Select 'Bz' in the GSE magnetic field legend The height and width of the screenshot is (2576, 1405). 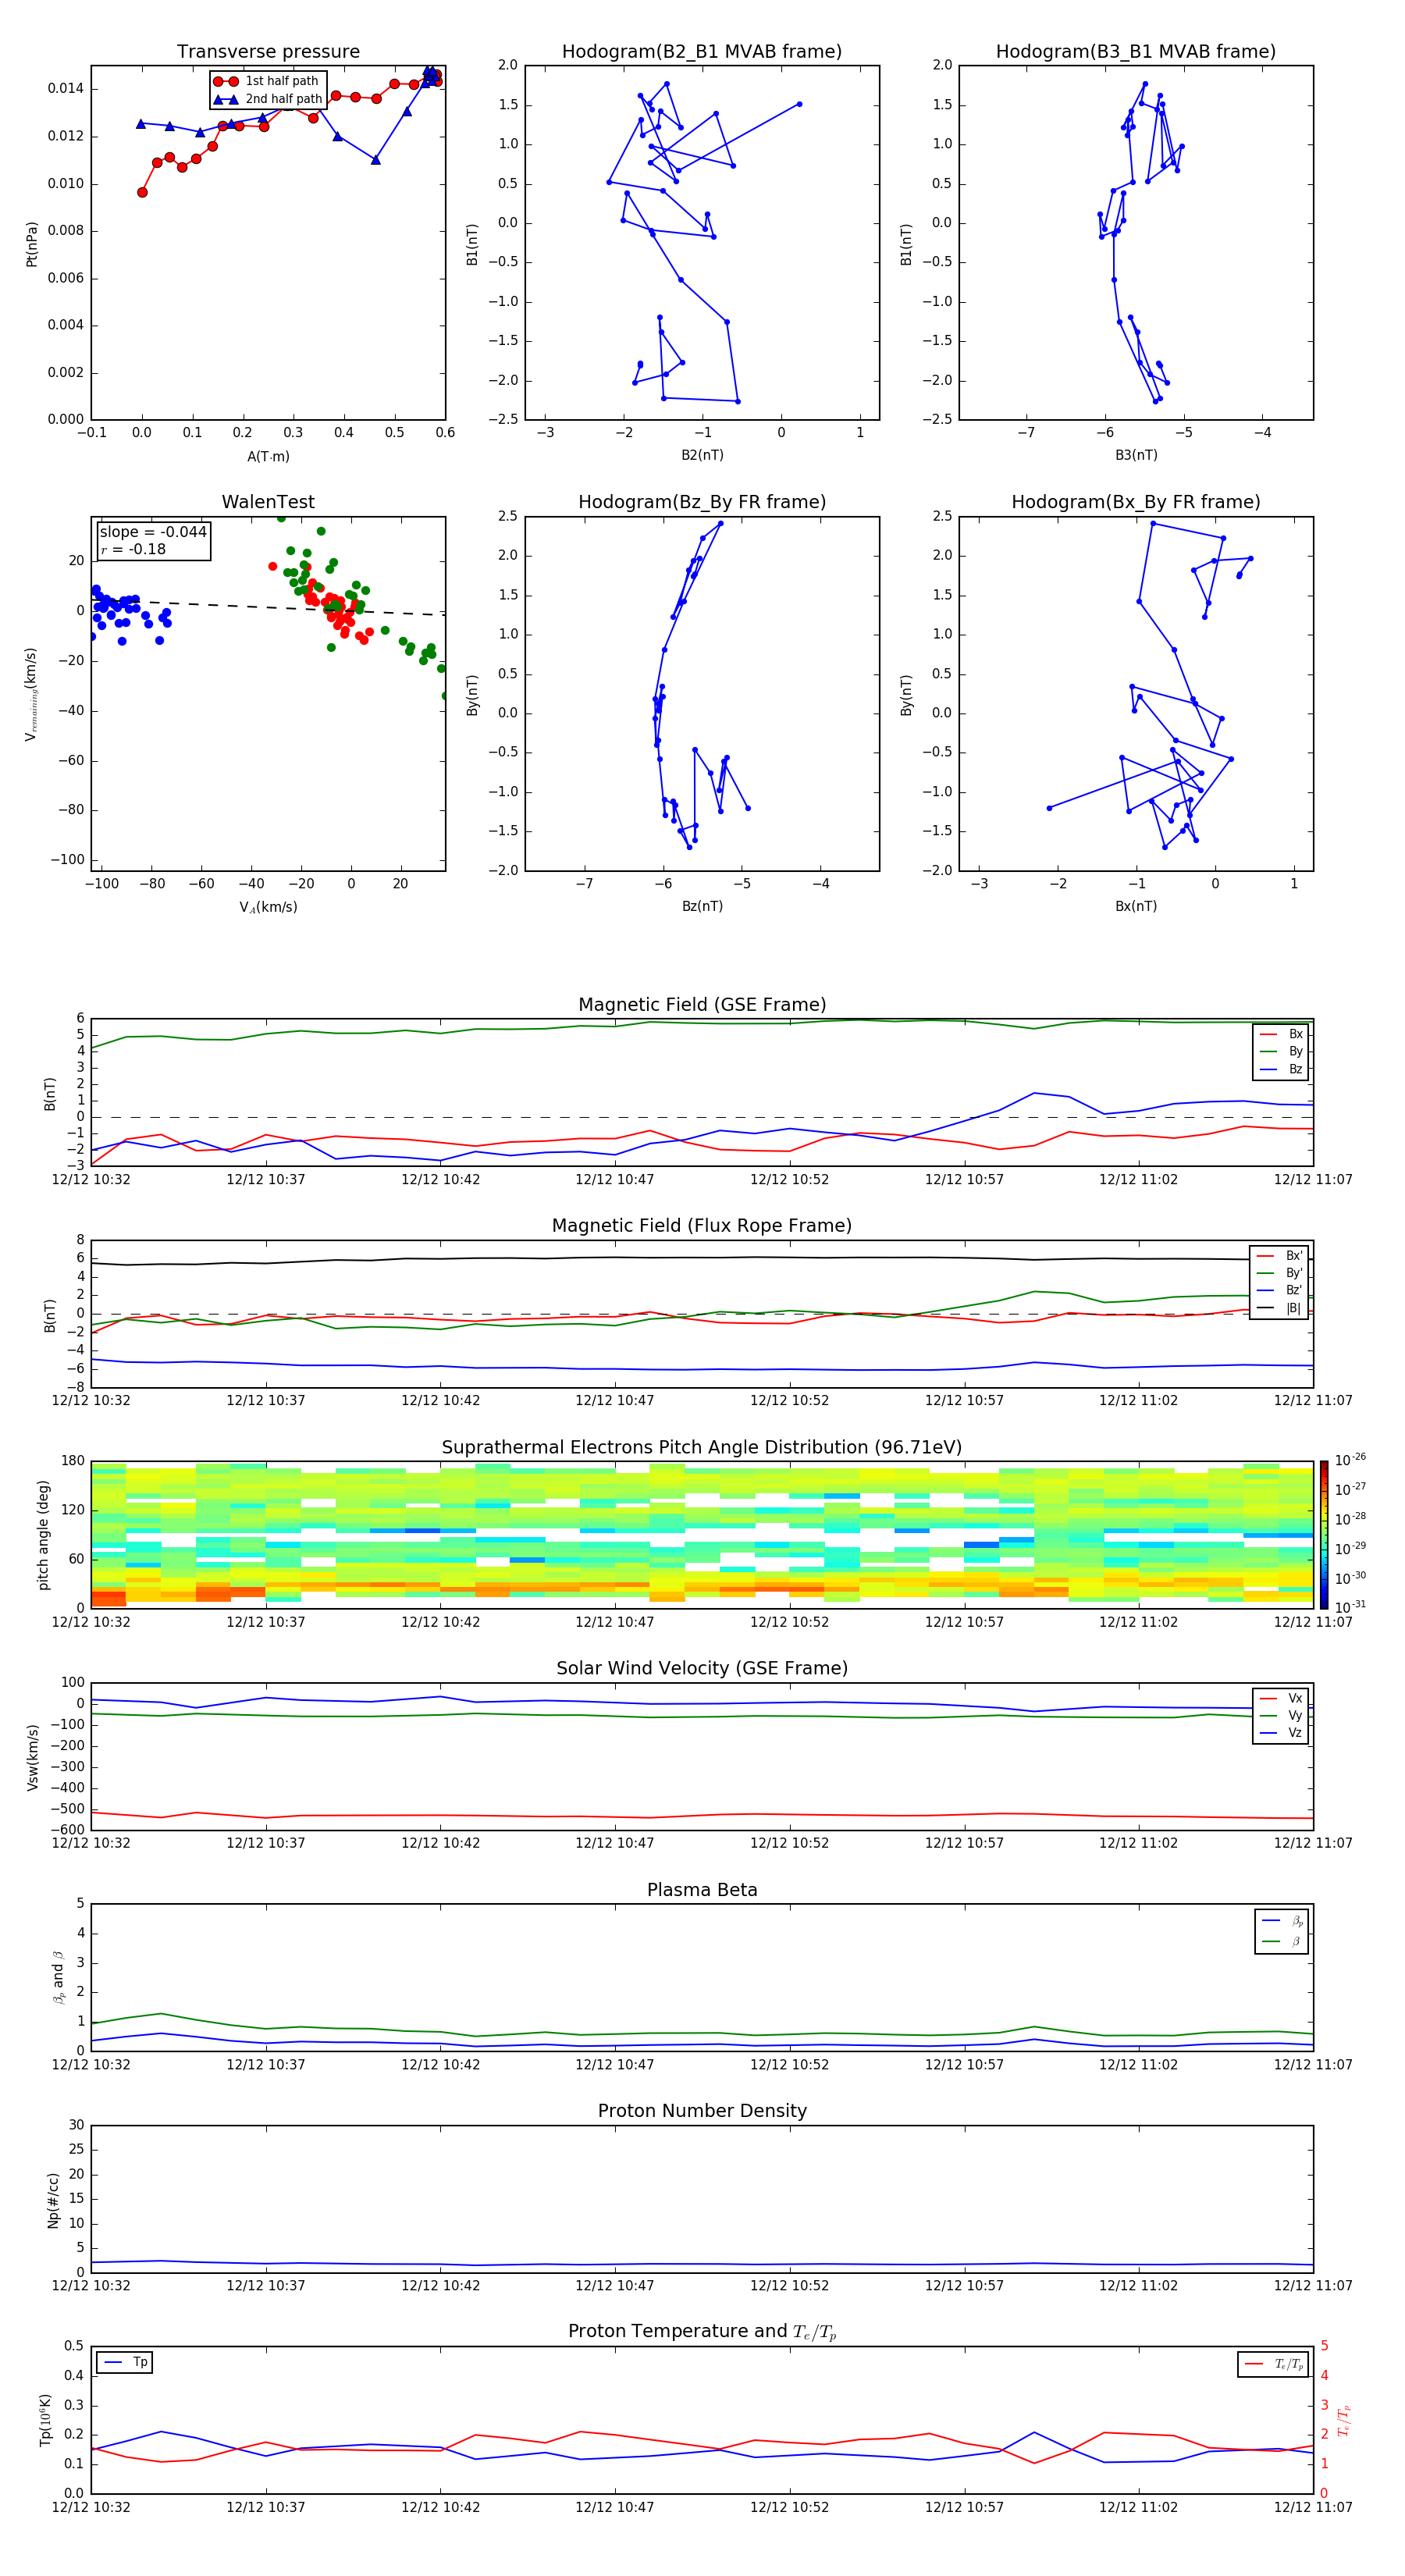pos(1281,1069)
